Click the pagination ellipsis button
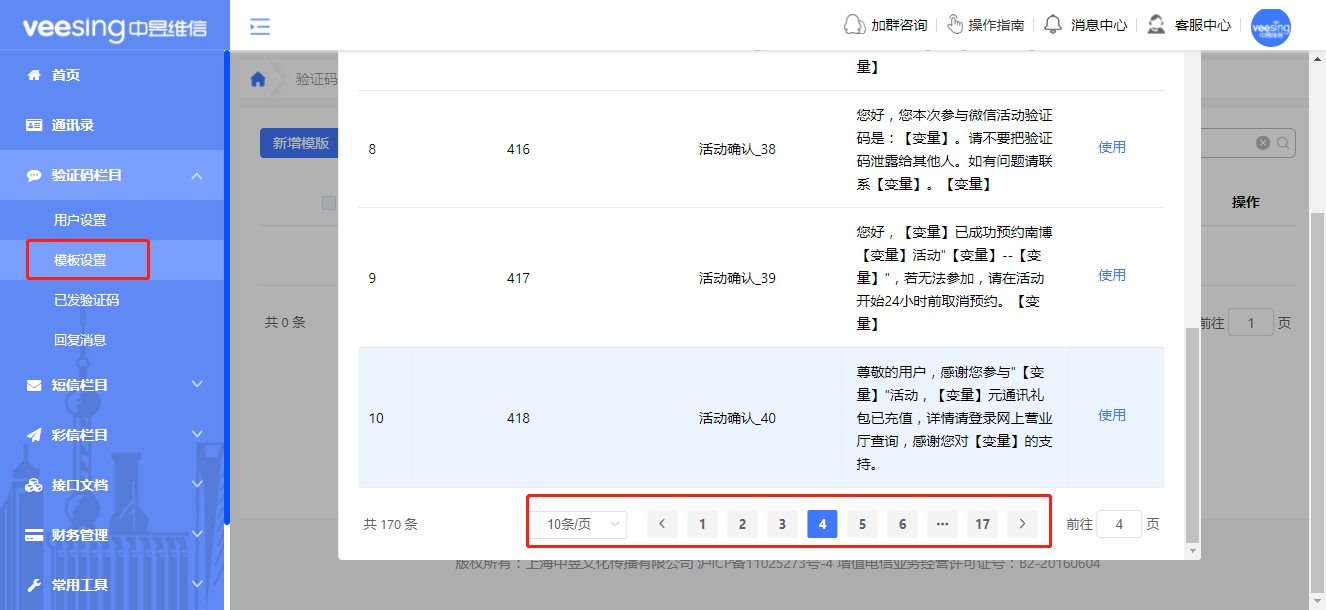 click(942, 524)
